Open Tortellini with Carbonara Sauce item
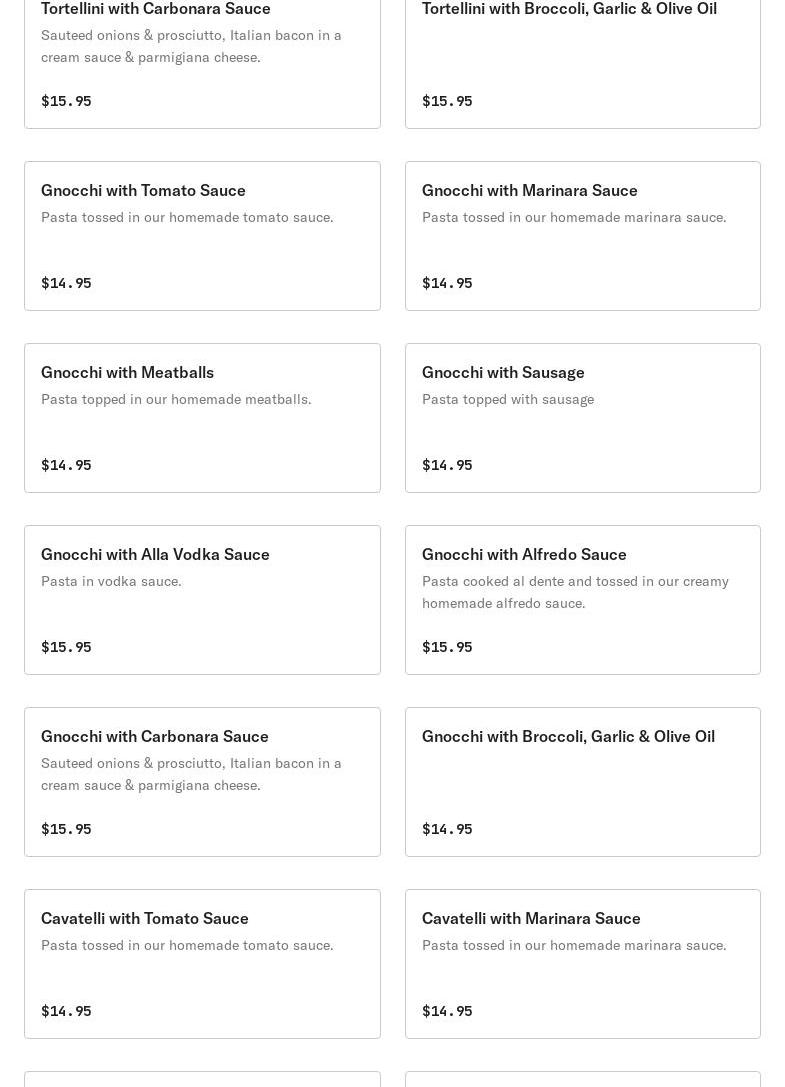This screenshot has width=785, height=1087. 202,60
